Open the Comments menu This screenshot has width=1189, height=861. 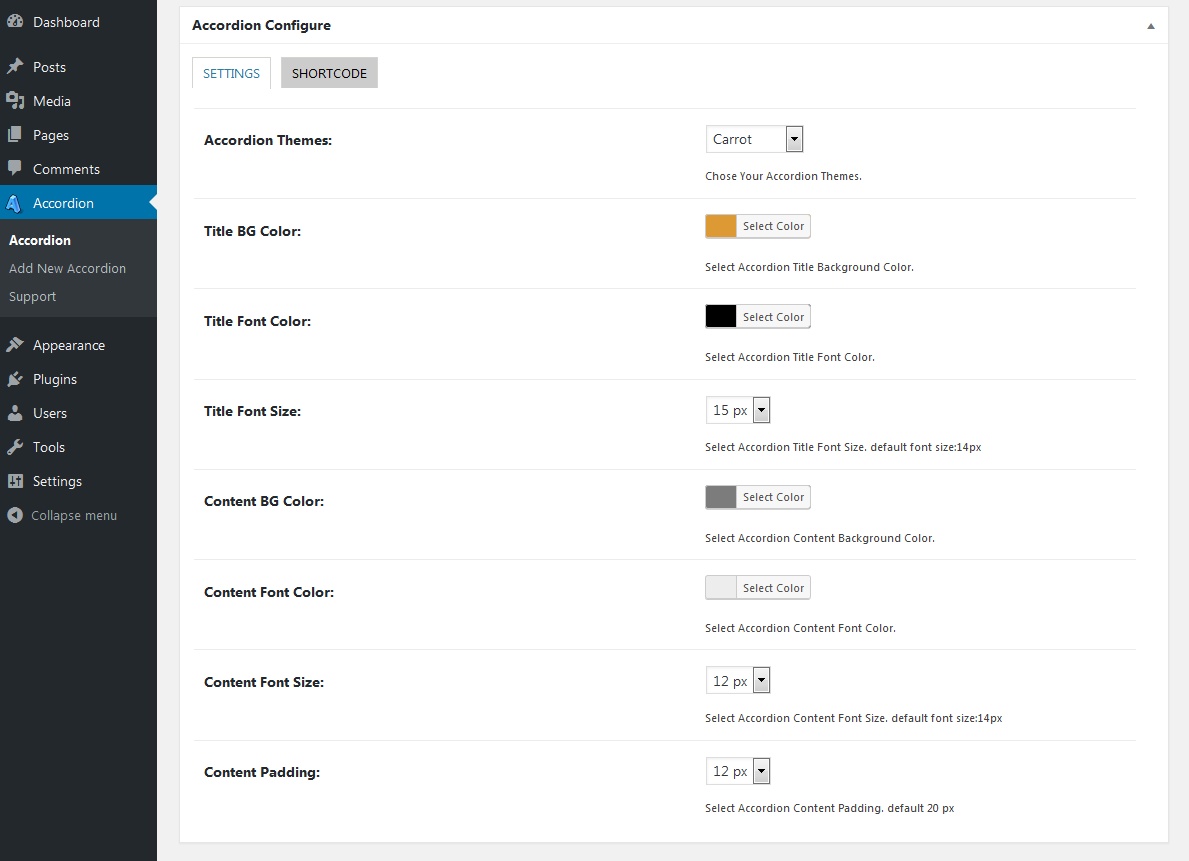66,169
